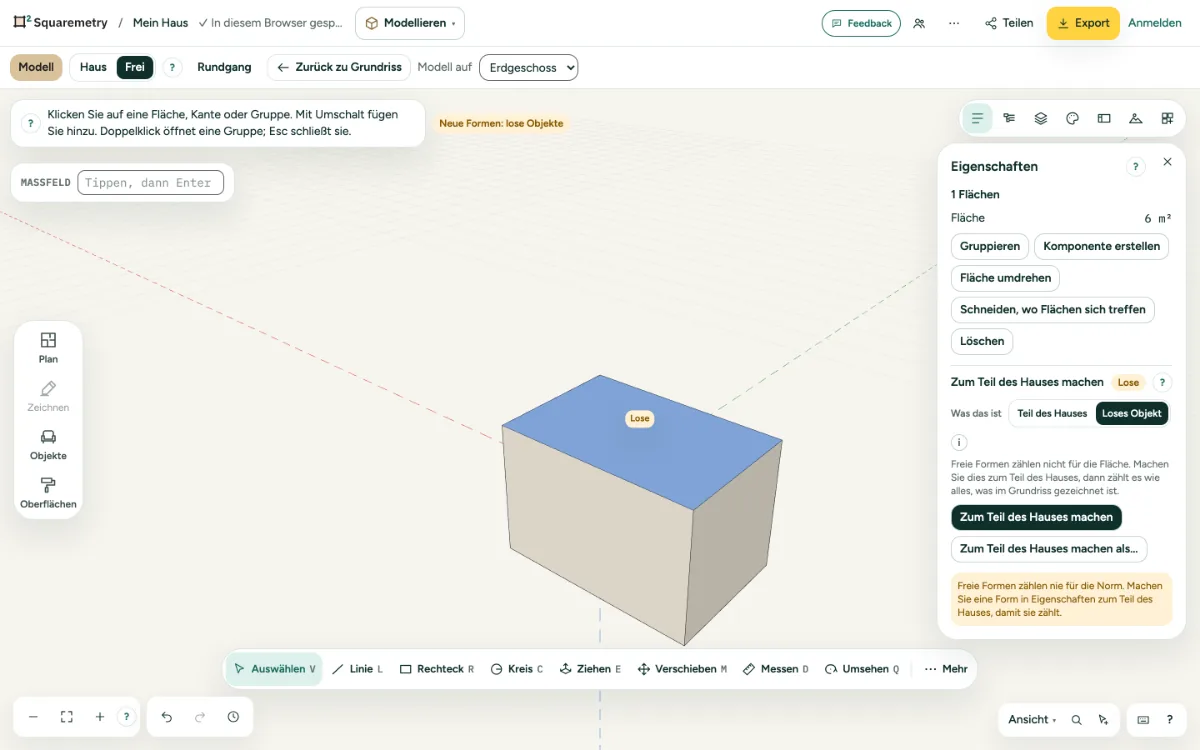Open the version history clock icon
The height and width of the screenshot is (750, 1200).
point(233,717)
